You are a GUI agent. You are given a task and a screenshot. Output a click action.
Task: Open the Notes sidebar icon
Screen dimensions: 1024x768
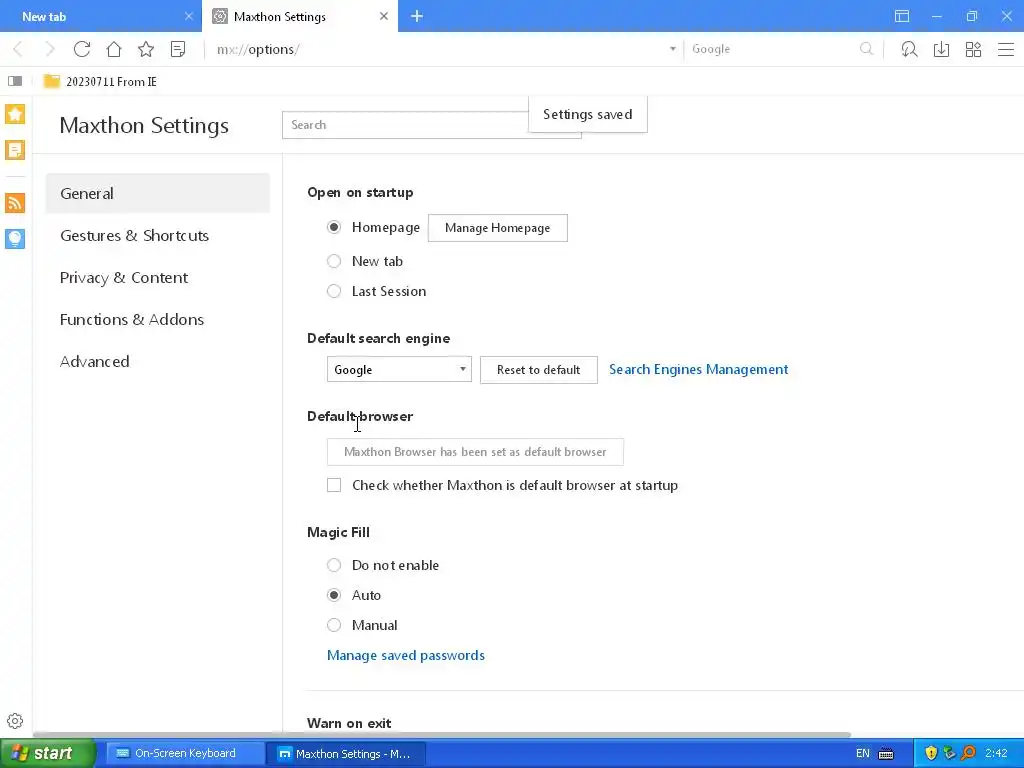(15, 150)
